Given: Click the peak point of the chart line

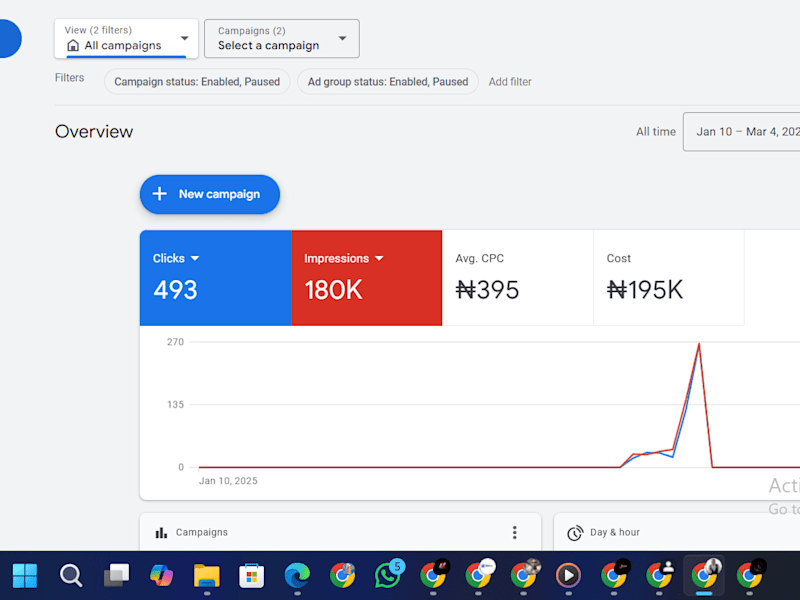Looking at the screenshot, I should (699, 344).
